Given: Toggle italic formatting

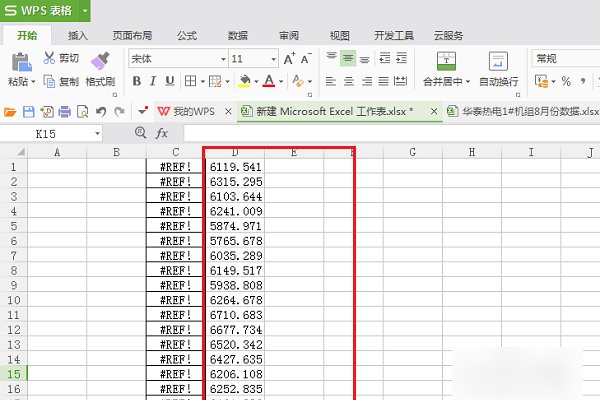Looking at the screenshot, I should 153,81.
